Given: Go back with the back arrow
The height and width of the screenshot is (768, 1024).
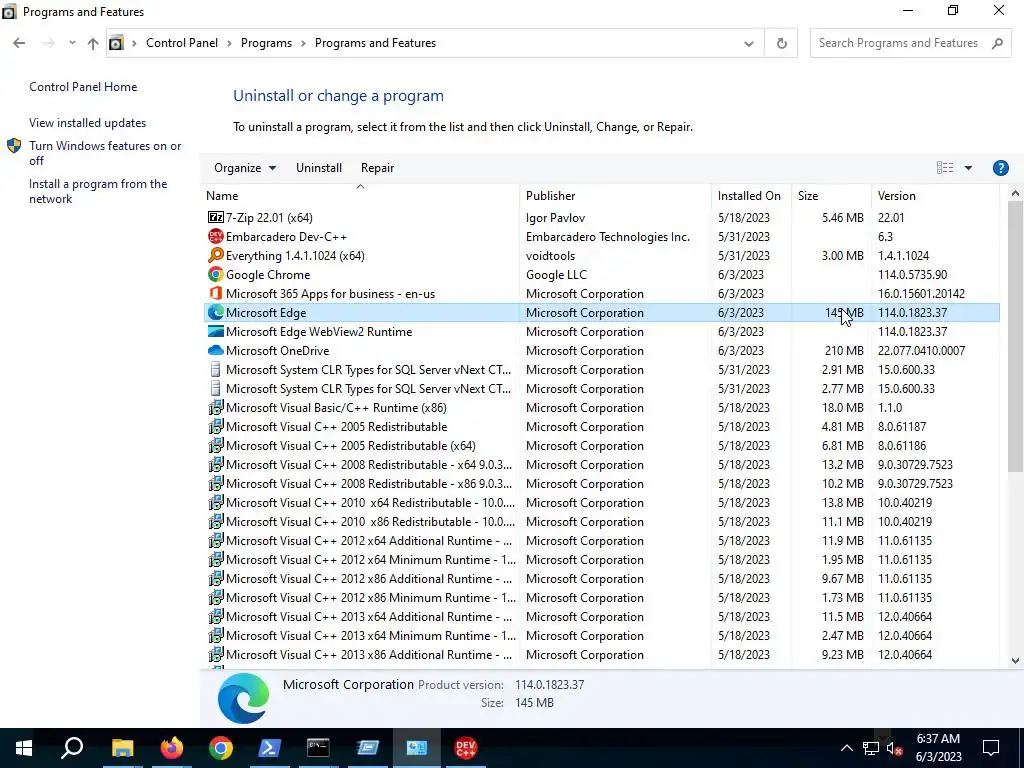Looking at the screenshot, I should click(x=19, y=43).
